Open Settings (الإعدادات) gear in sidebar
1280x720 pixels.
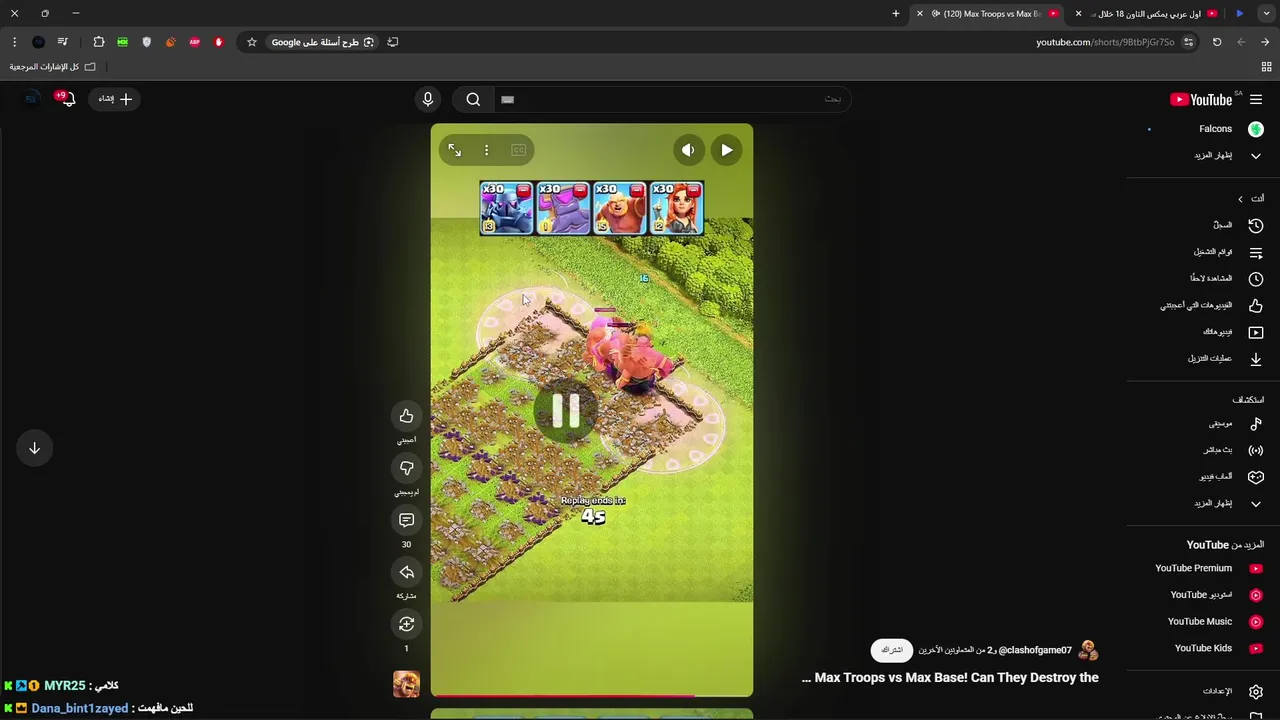tap(1256, 691)
